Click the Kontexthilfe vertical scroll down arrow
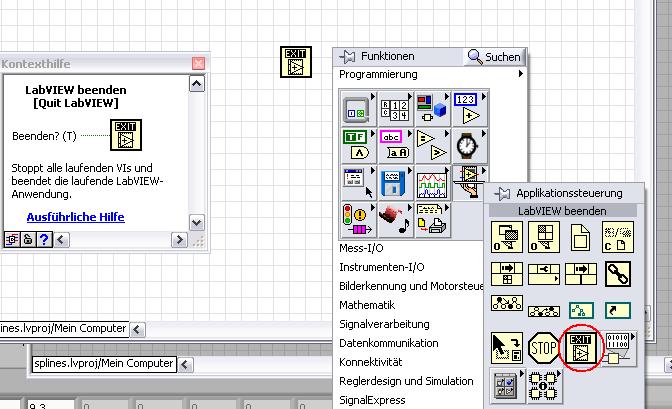672x409 pixels. click(x=197, y=223)
